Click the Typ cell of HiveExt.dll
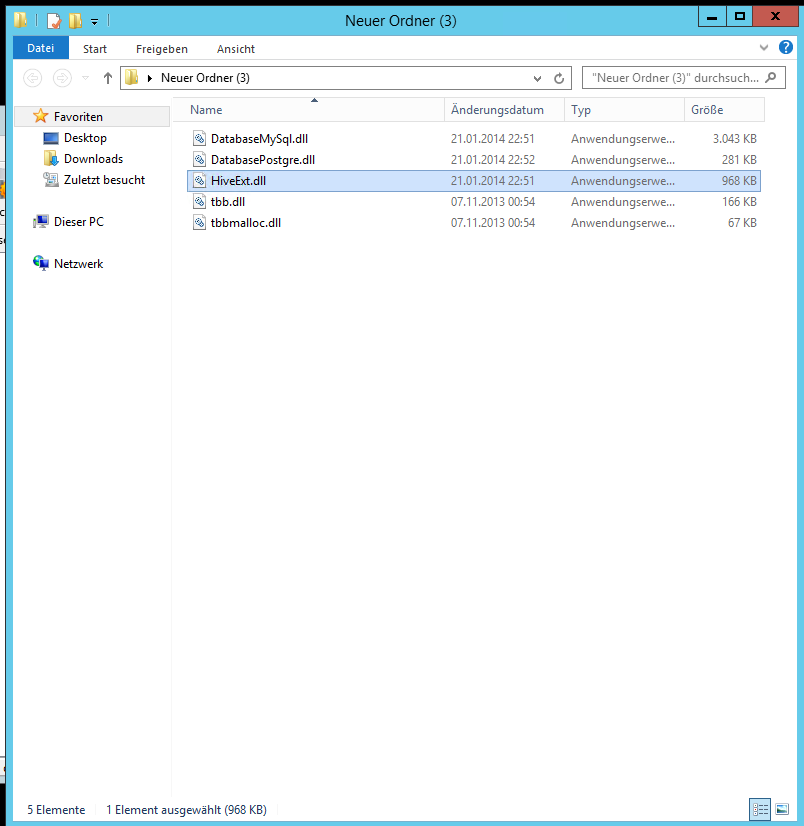 (623, 181)
